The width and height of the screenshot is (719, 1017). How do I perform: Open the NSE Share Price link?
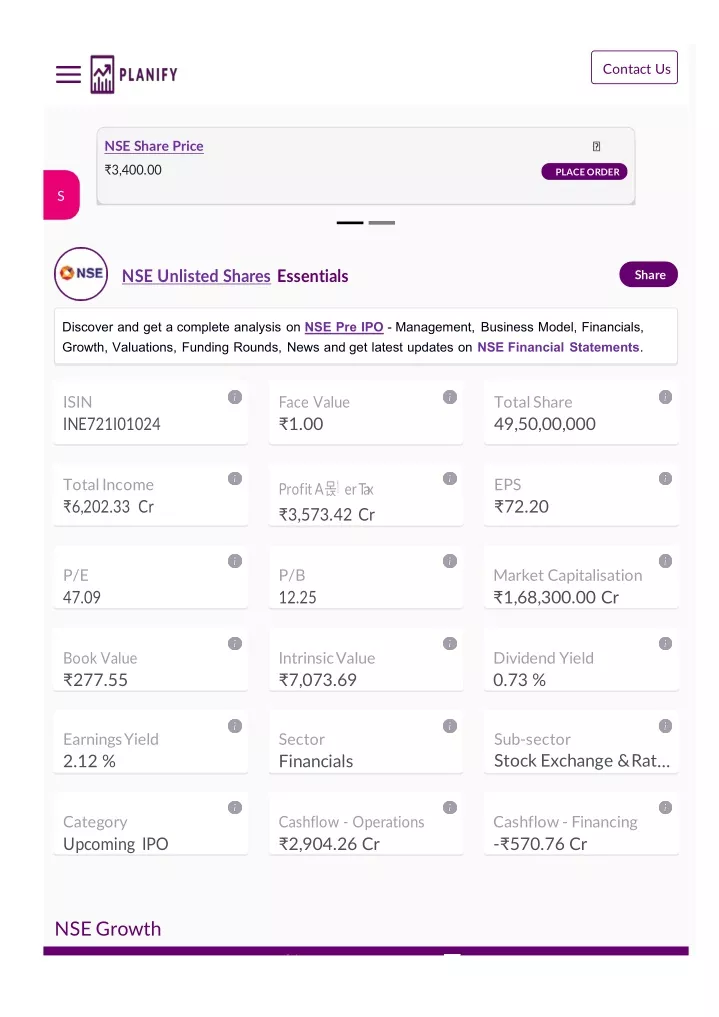(154, 147)
